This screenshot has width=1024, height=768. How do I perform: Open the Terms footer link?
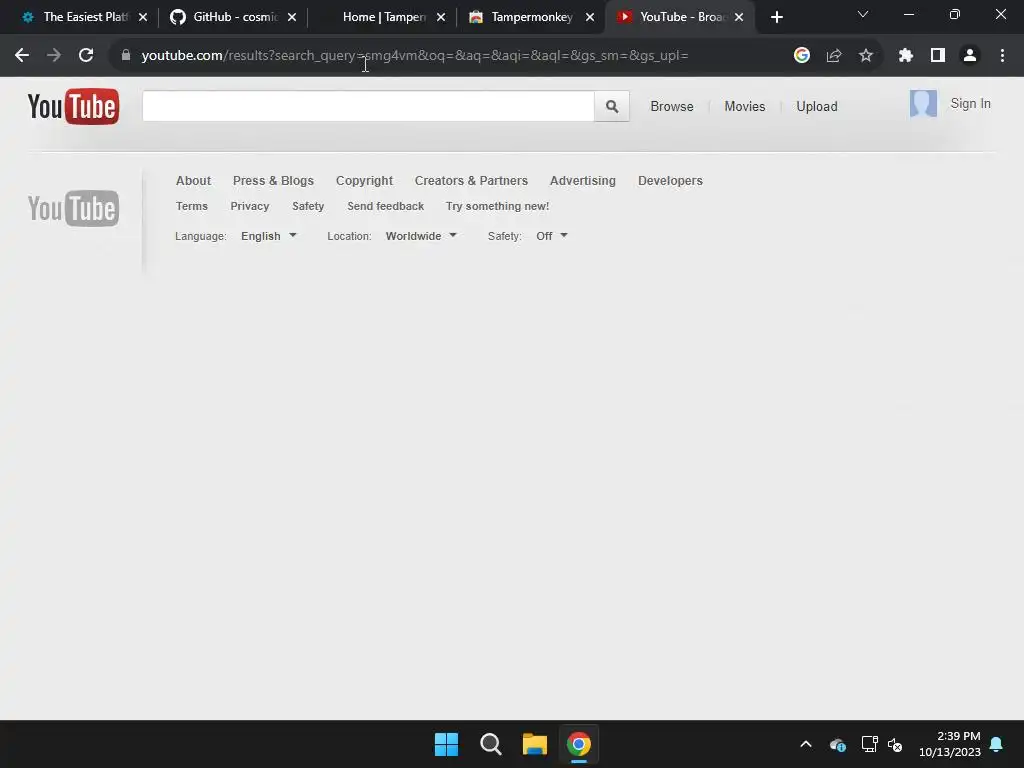click(x=191, y=206)
